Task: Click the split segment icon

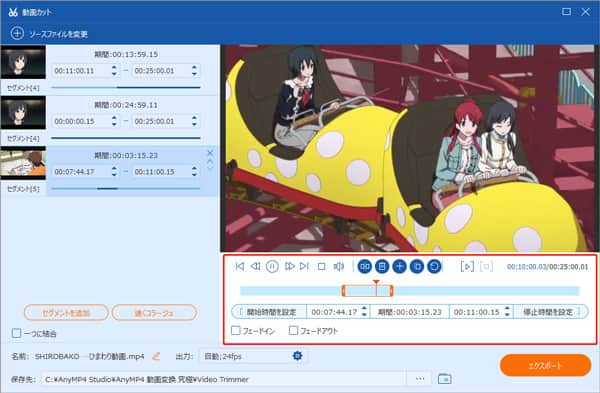Action: [365, 266]
